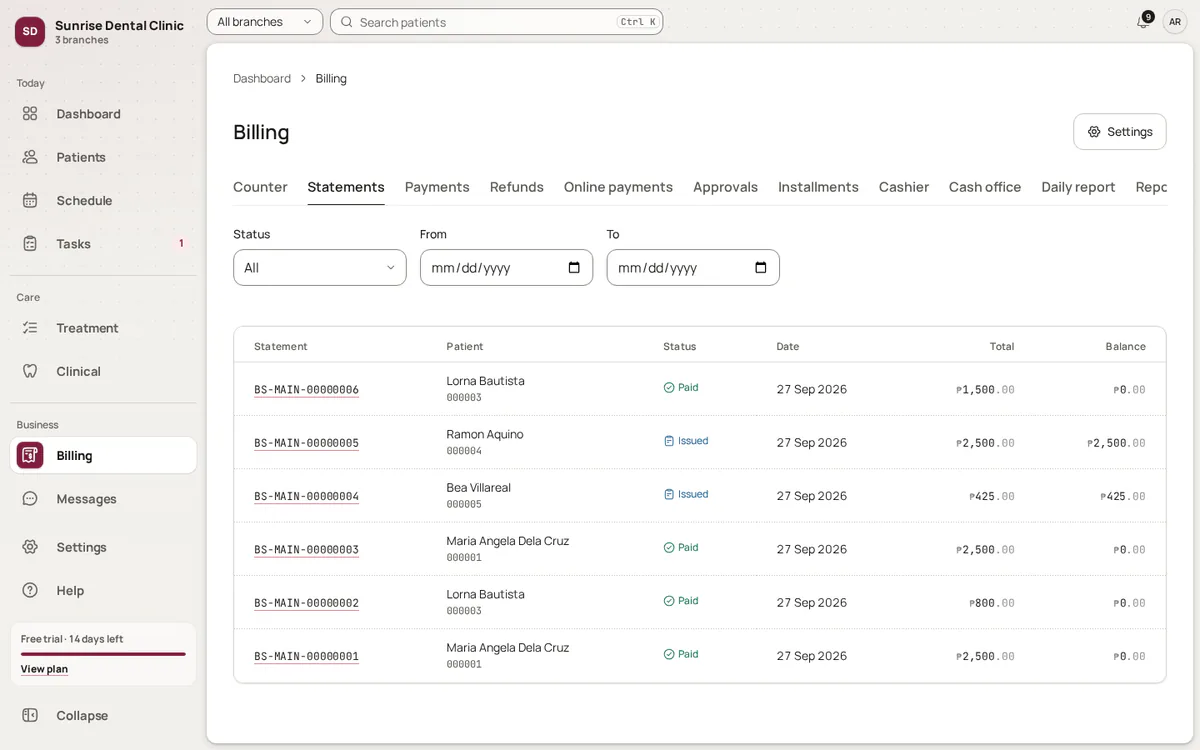Open the View plan link
The width and height of the screenshot is (1200, 750).
[x=44, y=669]
